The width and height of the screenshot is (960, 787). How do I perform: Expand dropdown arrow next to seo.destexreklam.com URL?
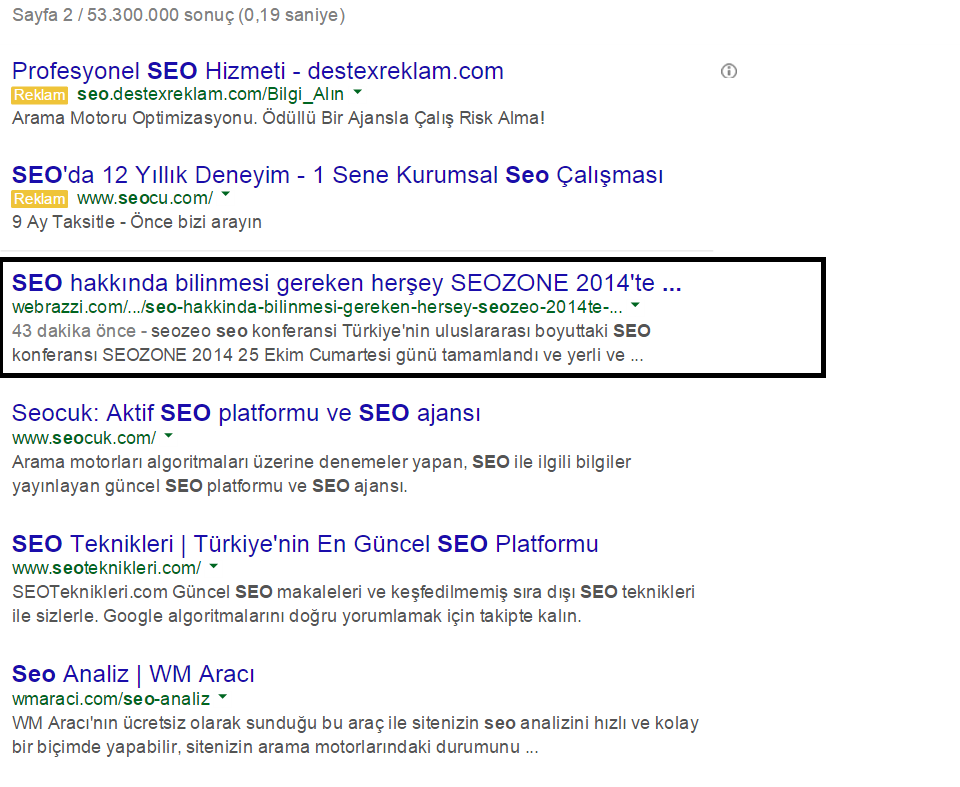click(358, 92)
